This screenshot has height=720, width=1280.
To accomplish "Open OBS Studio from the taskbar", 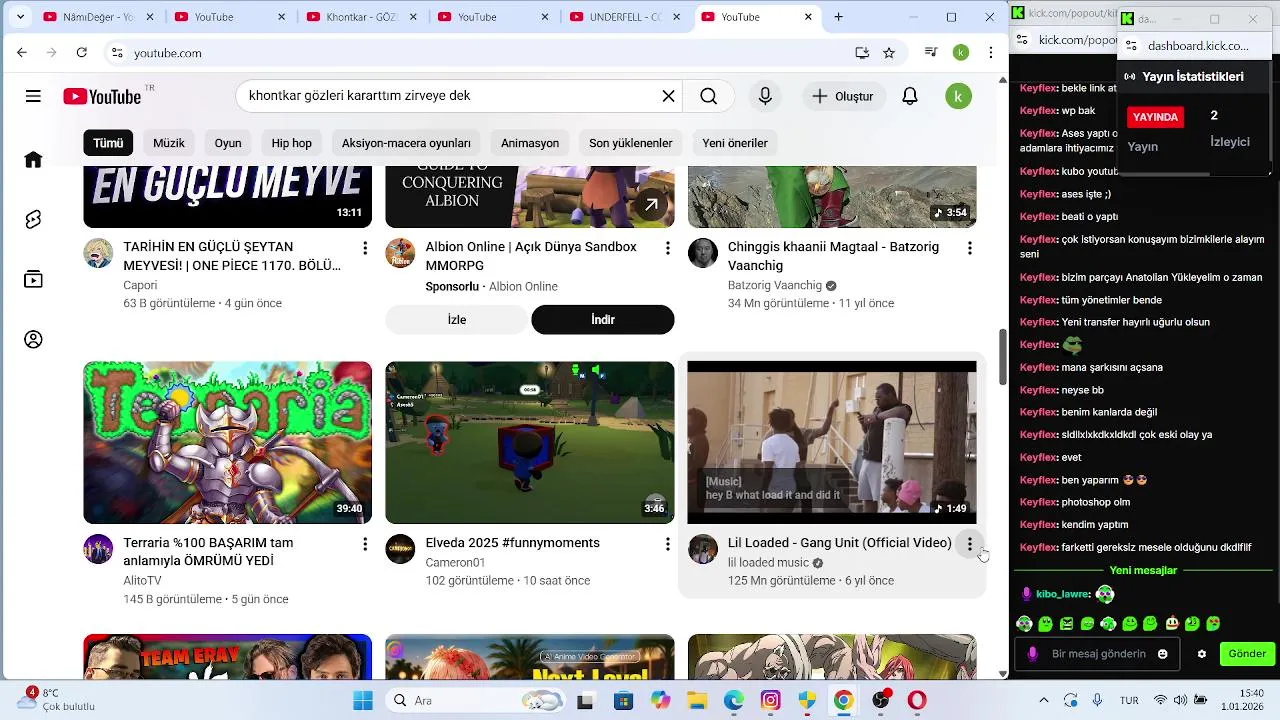I will [x=881, y=700].
